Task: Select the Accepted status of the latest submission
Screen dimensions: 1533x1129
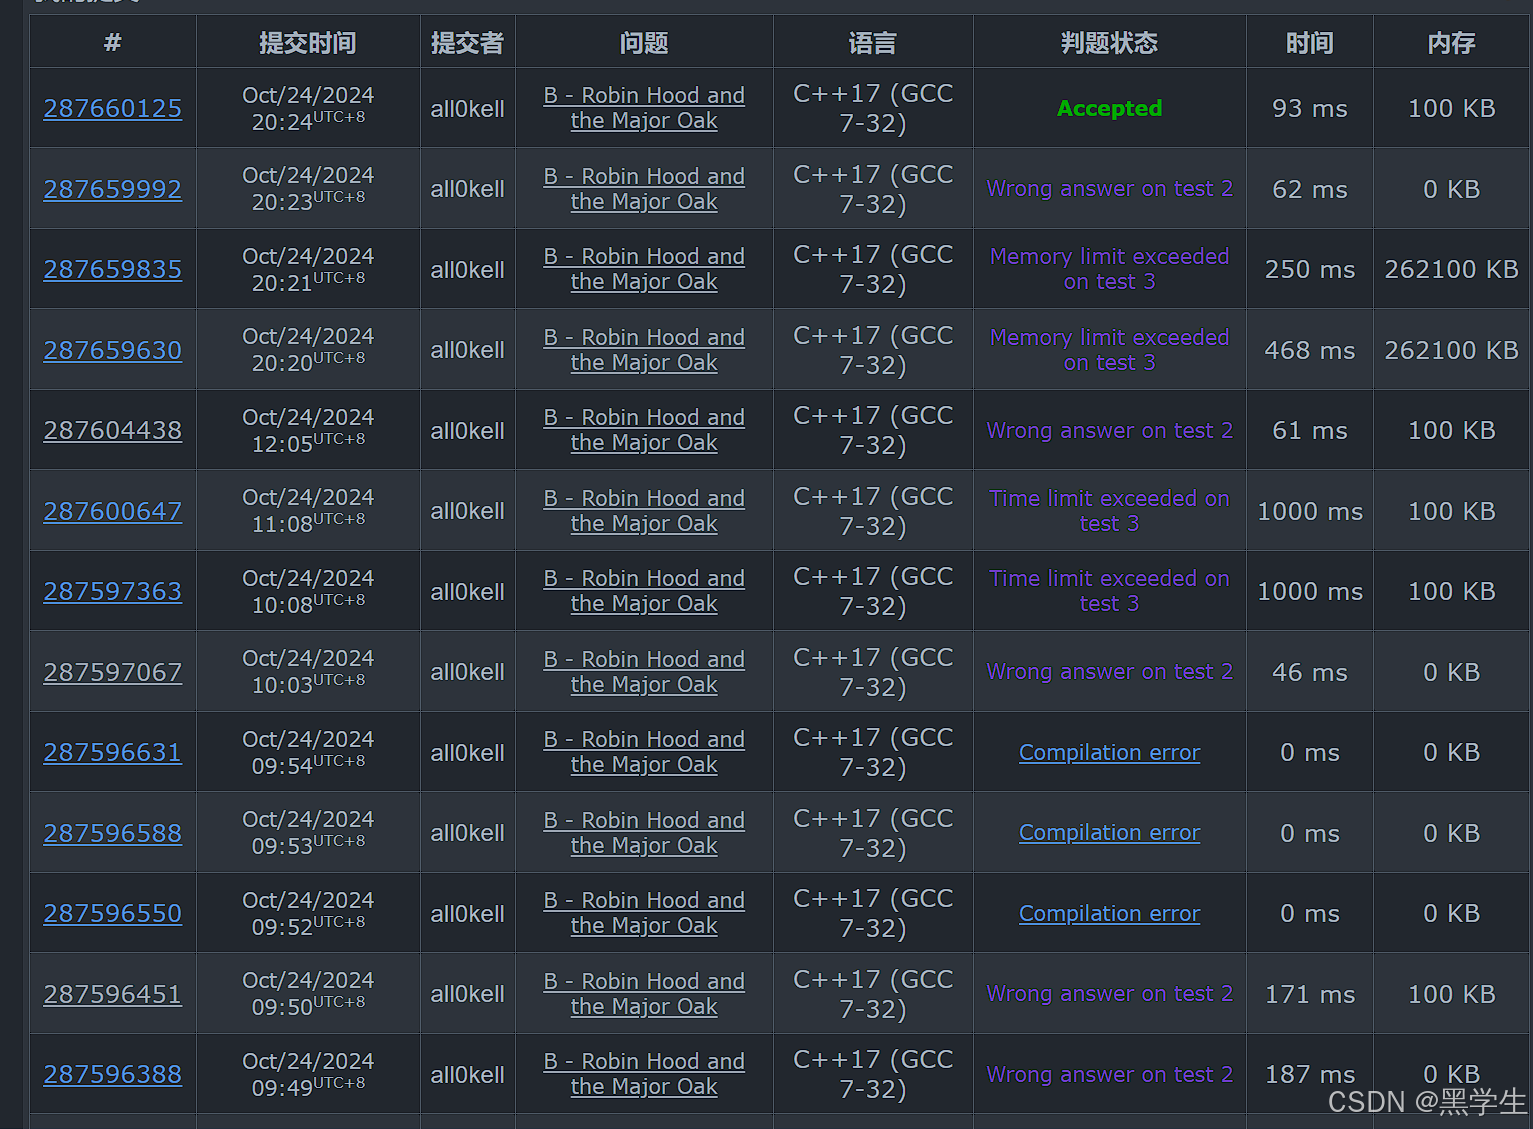Action: pos(1108,108)
